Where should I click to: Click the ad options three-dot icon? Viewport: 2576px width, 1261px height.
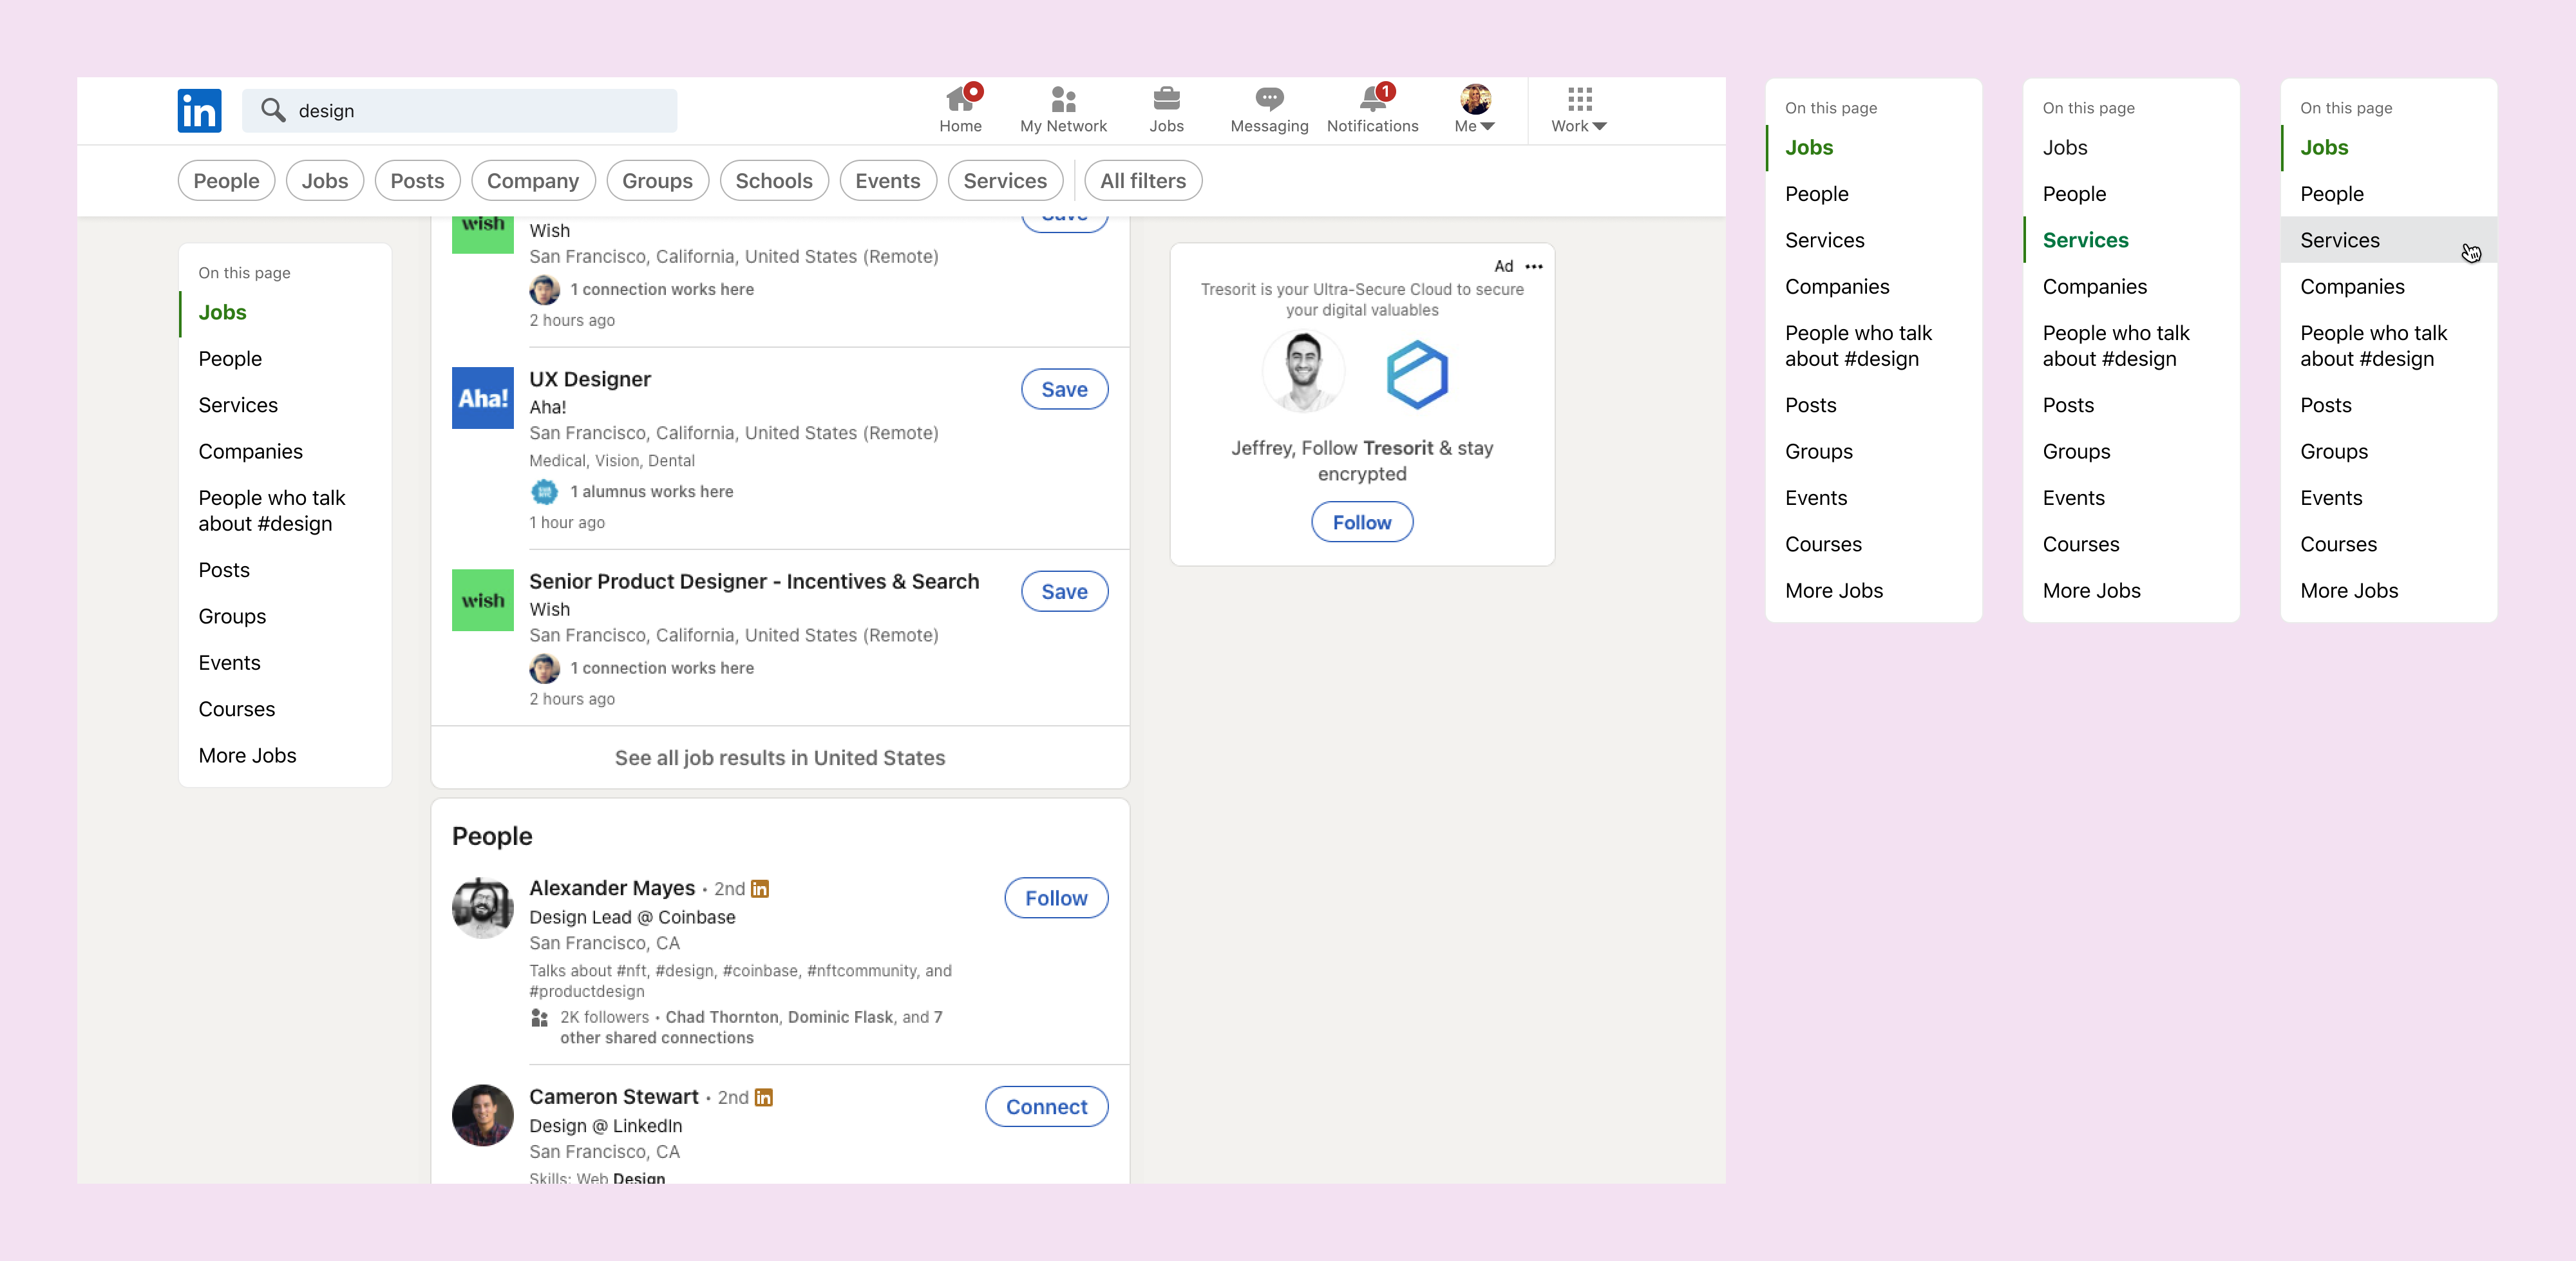(1534, 266)
